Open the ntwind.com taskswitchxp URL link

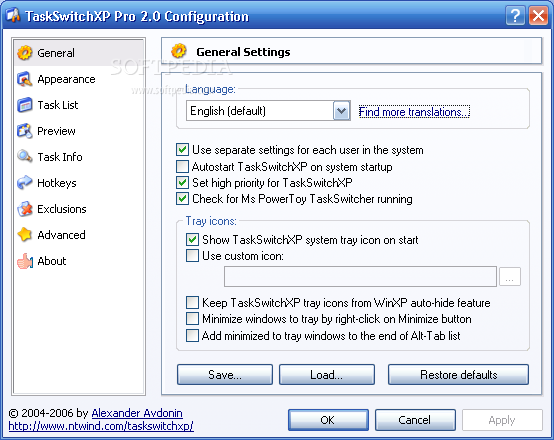[101, 426]
